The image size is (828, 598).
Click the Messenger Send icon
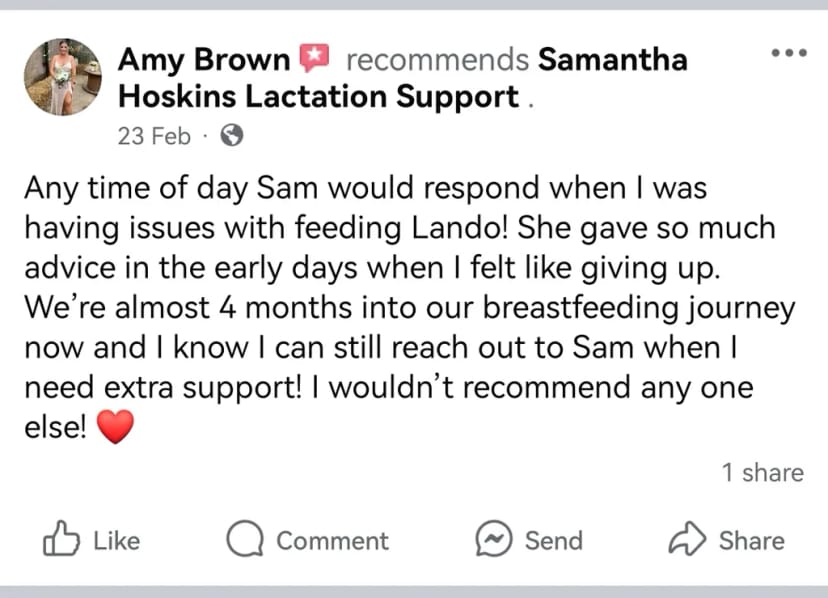[x=494, y=539]
